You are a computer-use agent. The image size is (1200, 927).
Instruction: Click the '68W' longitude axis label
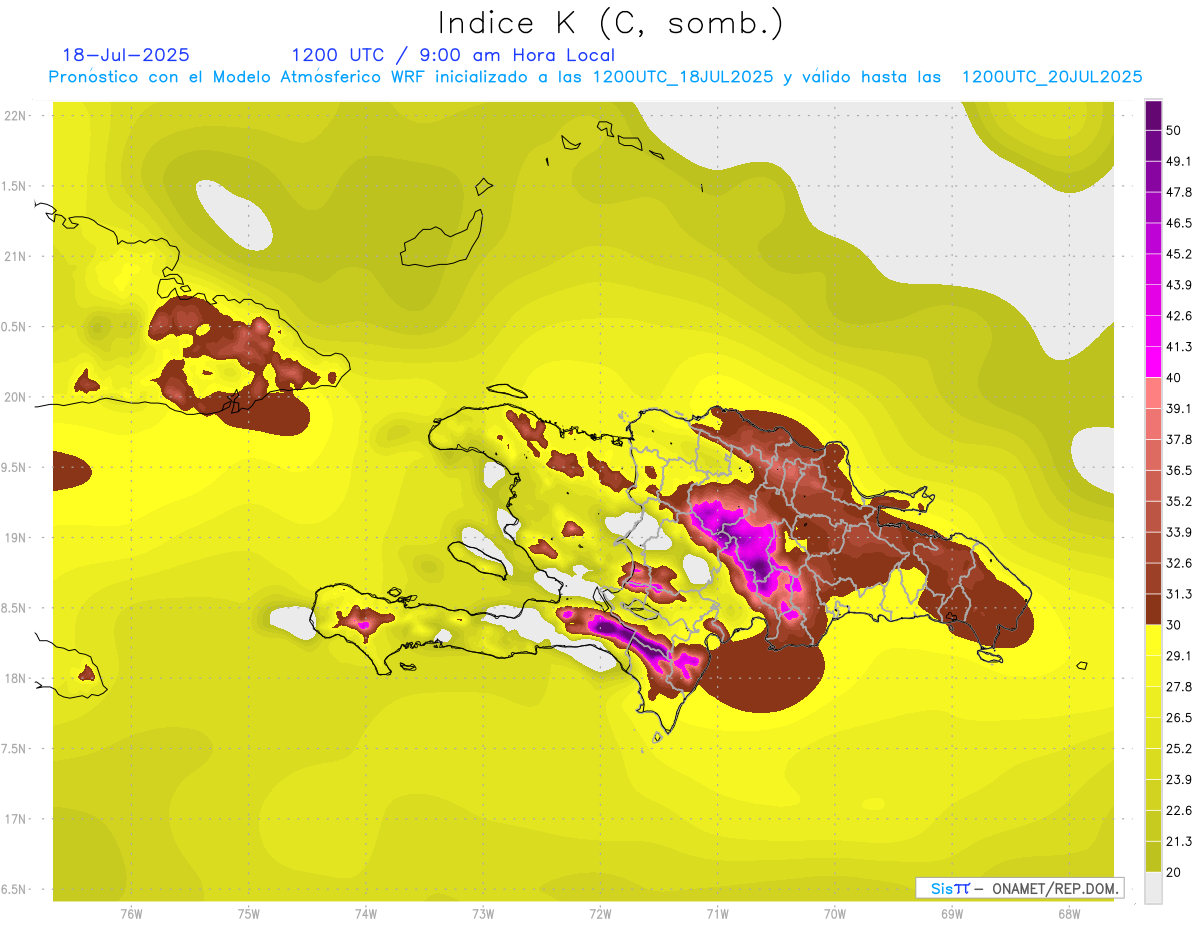pos(1068,913)
